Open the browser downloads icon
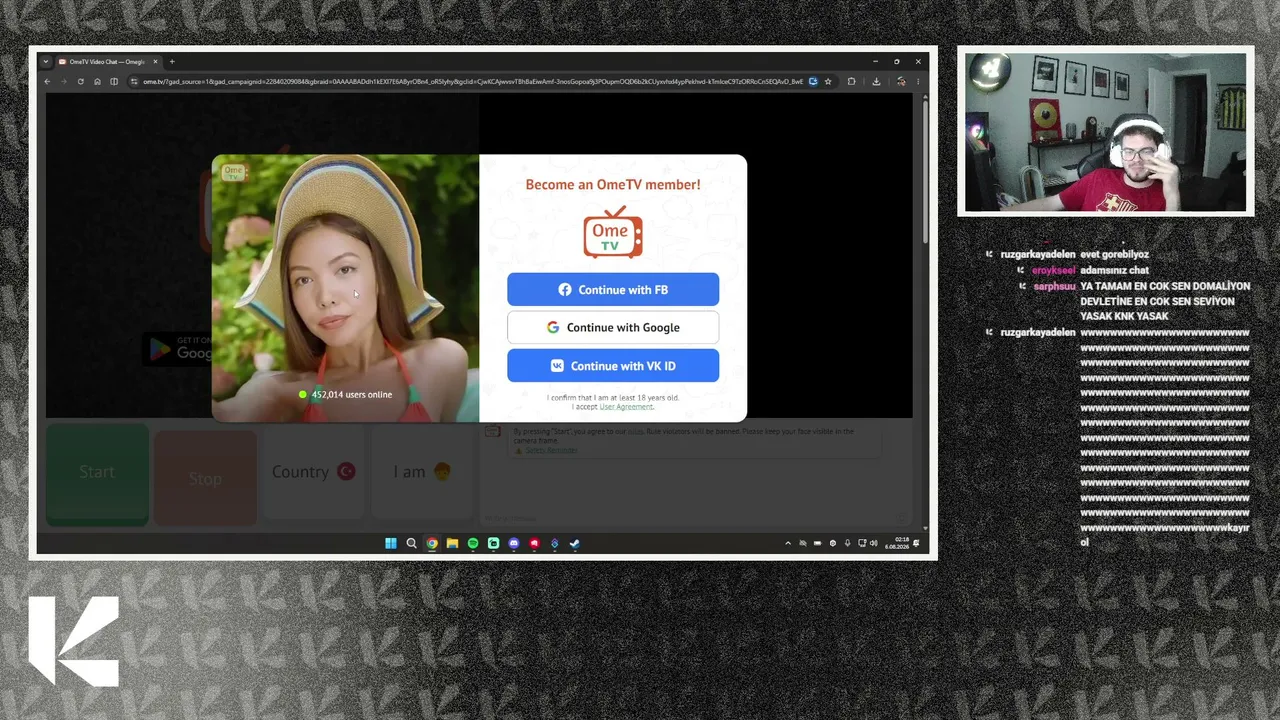This screenshot has height=720, width=1280. click(876, 82)
